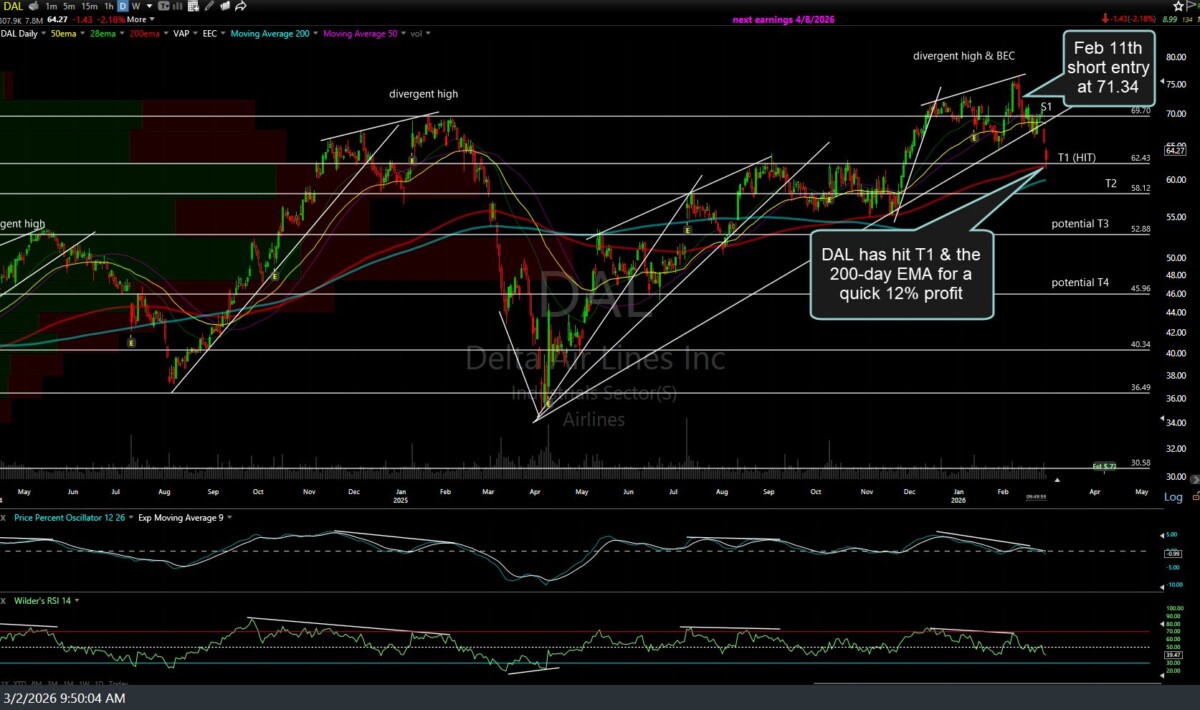Toggle Log scale on price axis
This screenshot has width=1200, height=710.
coord(1173,497)
